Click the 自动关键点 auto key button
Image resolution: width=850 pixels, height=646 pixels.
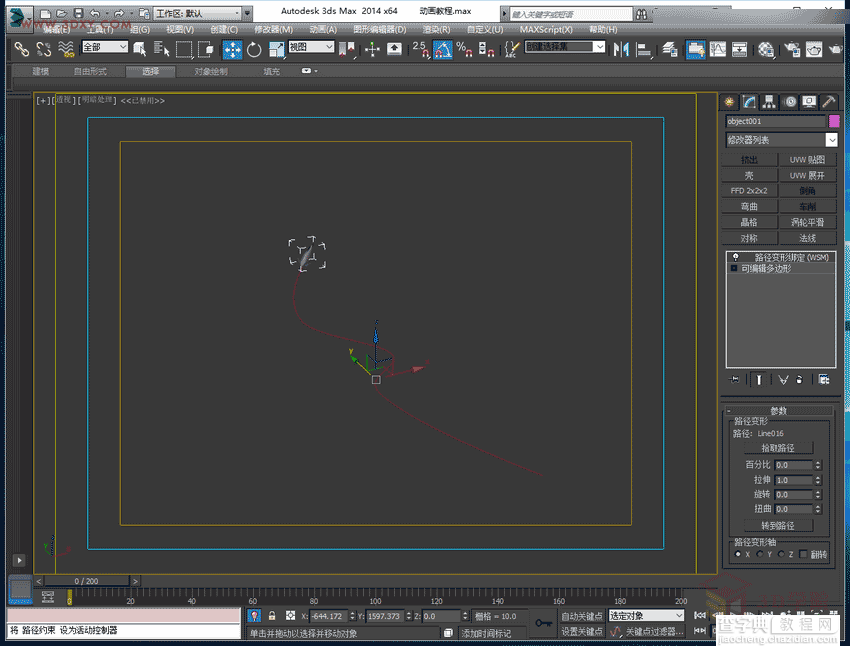(x=582, y=616)
